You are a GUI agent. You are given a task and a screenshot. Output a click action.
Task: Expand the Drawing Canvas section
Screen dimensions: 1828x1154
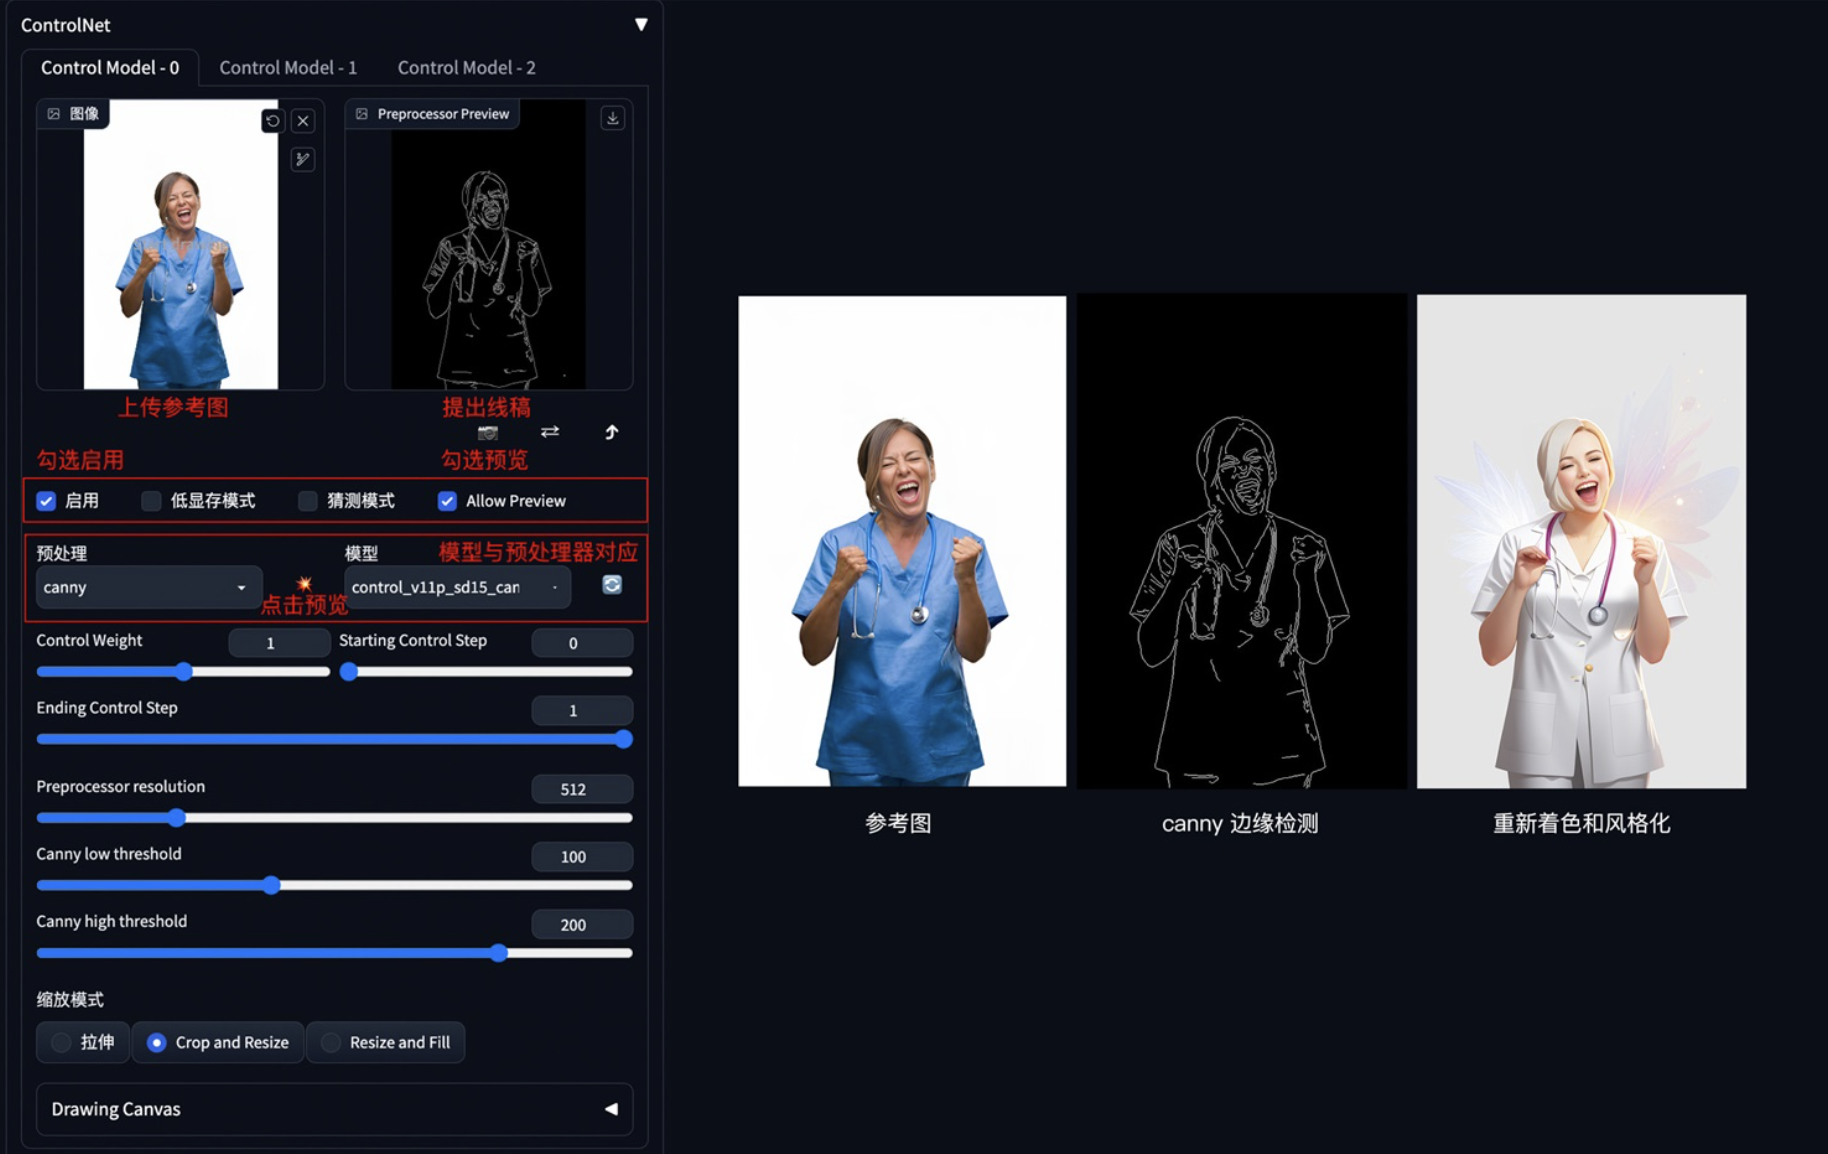click(335, 1109)
